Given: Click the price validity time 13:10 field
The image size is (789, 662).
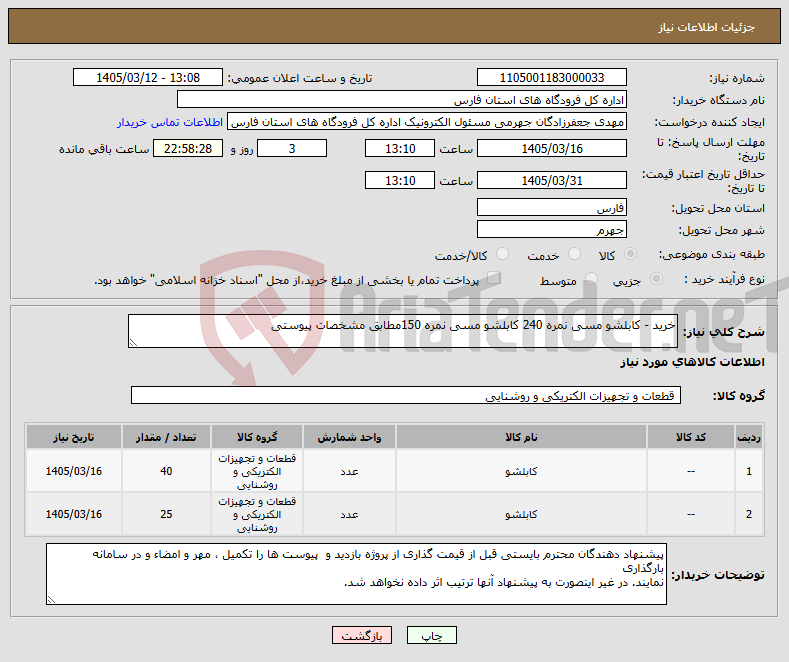Looking at the screenshot, I should [x=400, y=180].
